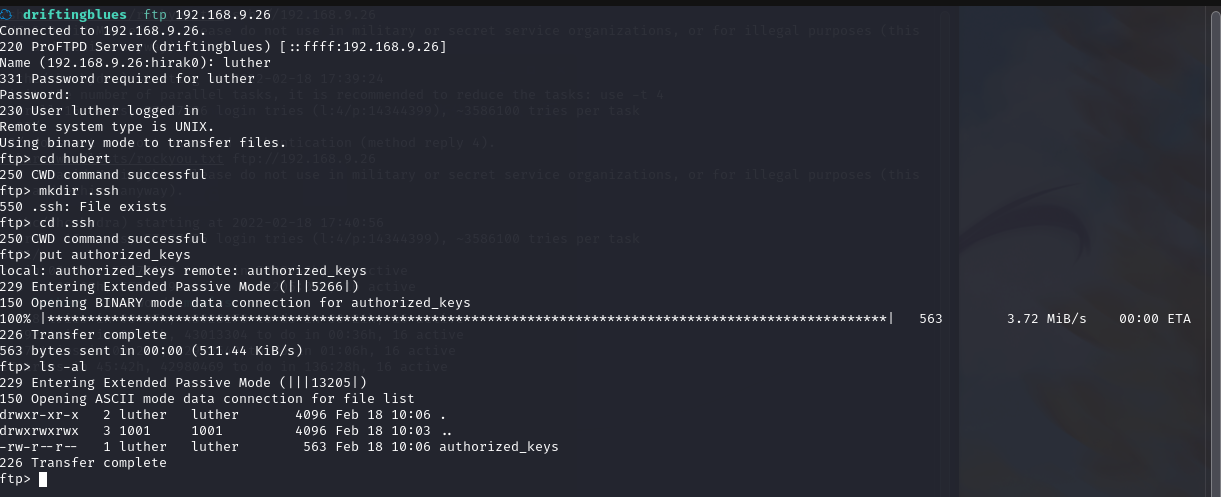
Task: Click the "563 bytes sent" line
Action: [151, 350]
